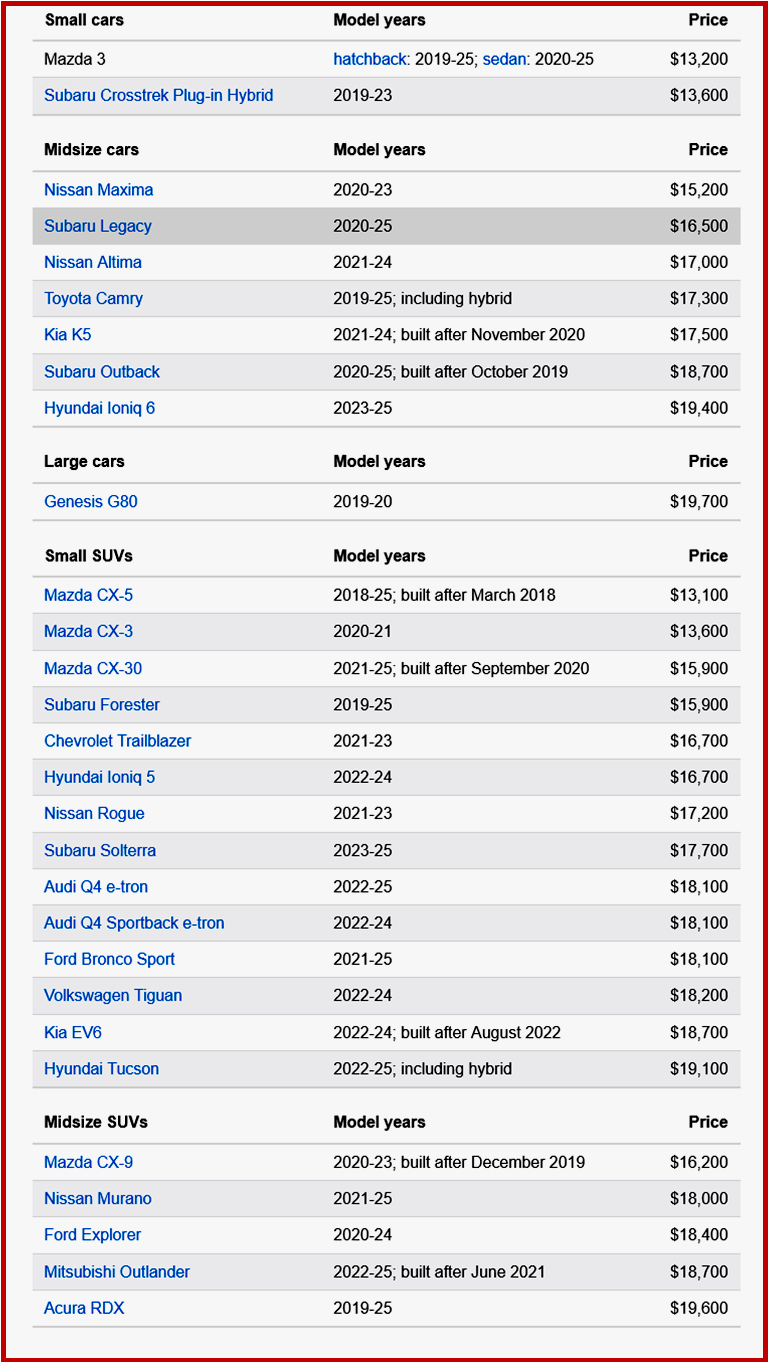769x1363 pixels.
Task: Follow the Hyundai Tucson link
Action: [101, 1069]
